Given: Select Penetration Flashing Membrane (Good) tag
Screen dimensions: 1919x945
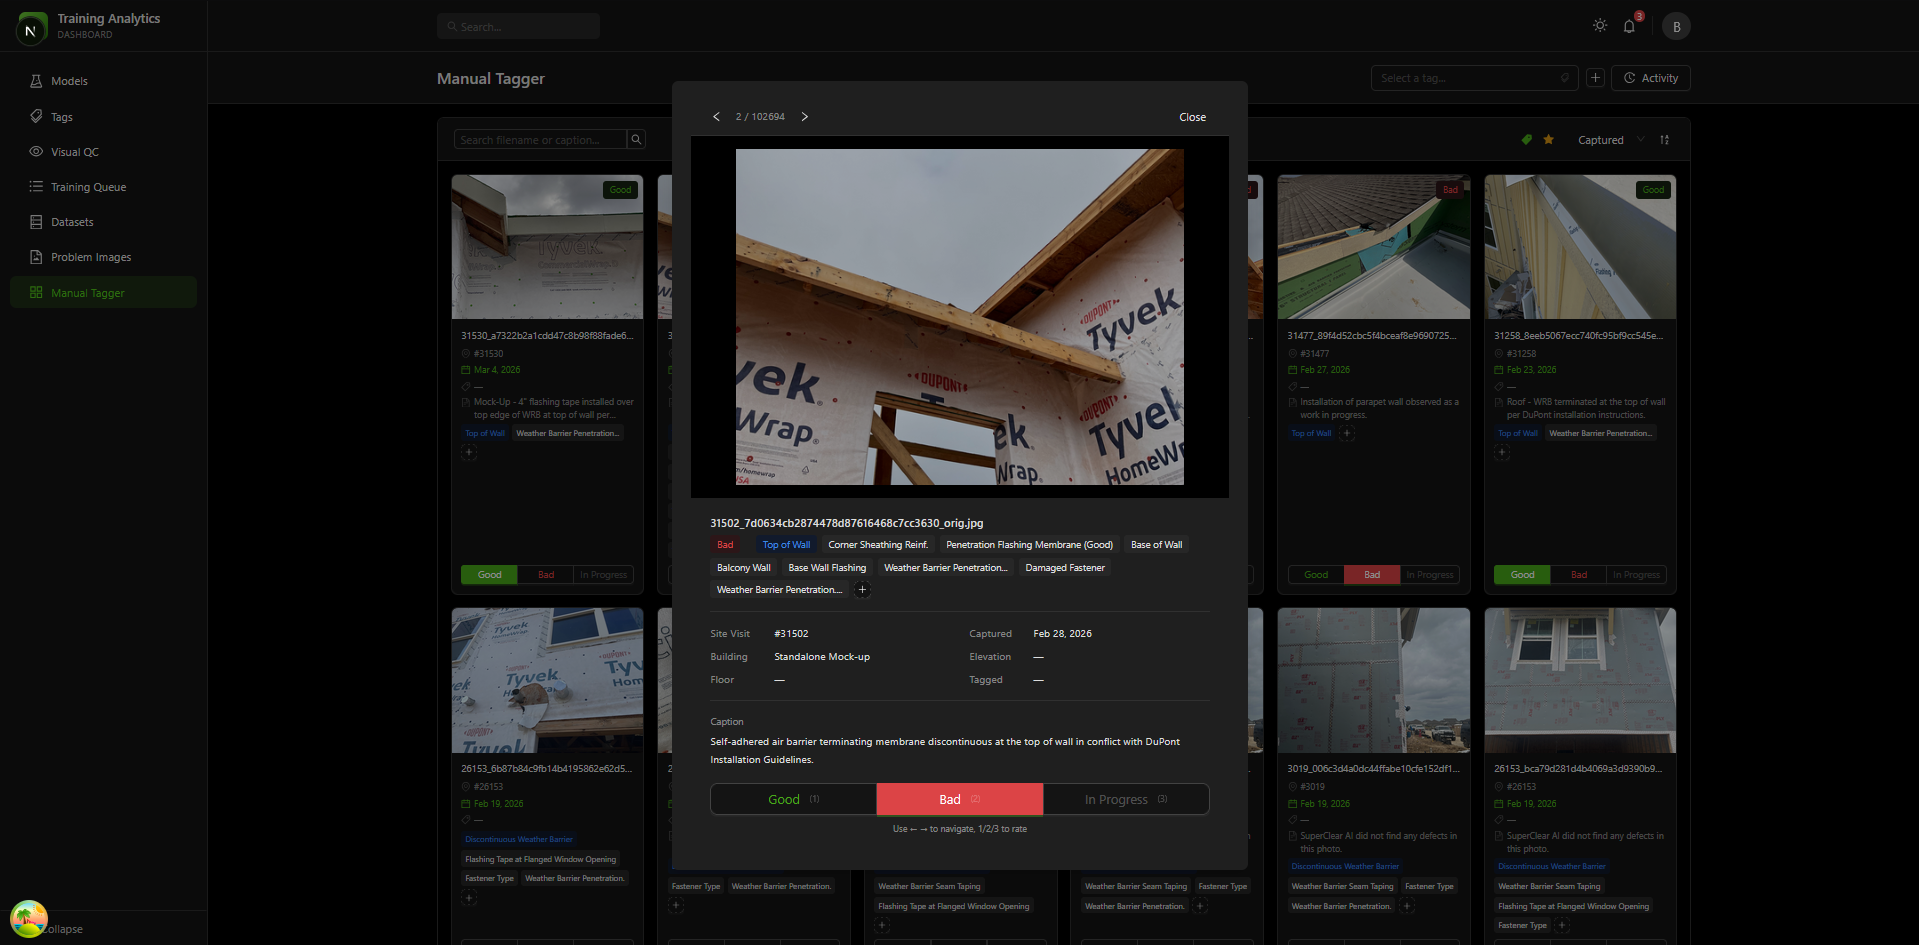Looking at the screenshot, I should [1029, 545].
